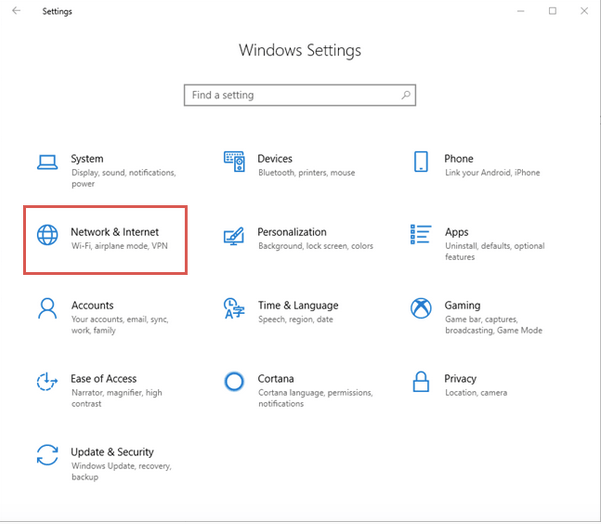Click the Gaming Xbox icon
The image size is (601, 524).
pos(421,308)
